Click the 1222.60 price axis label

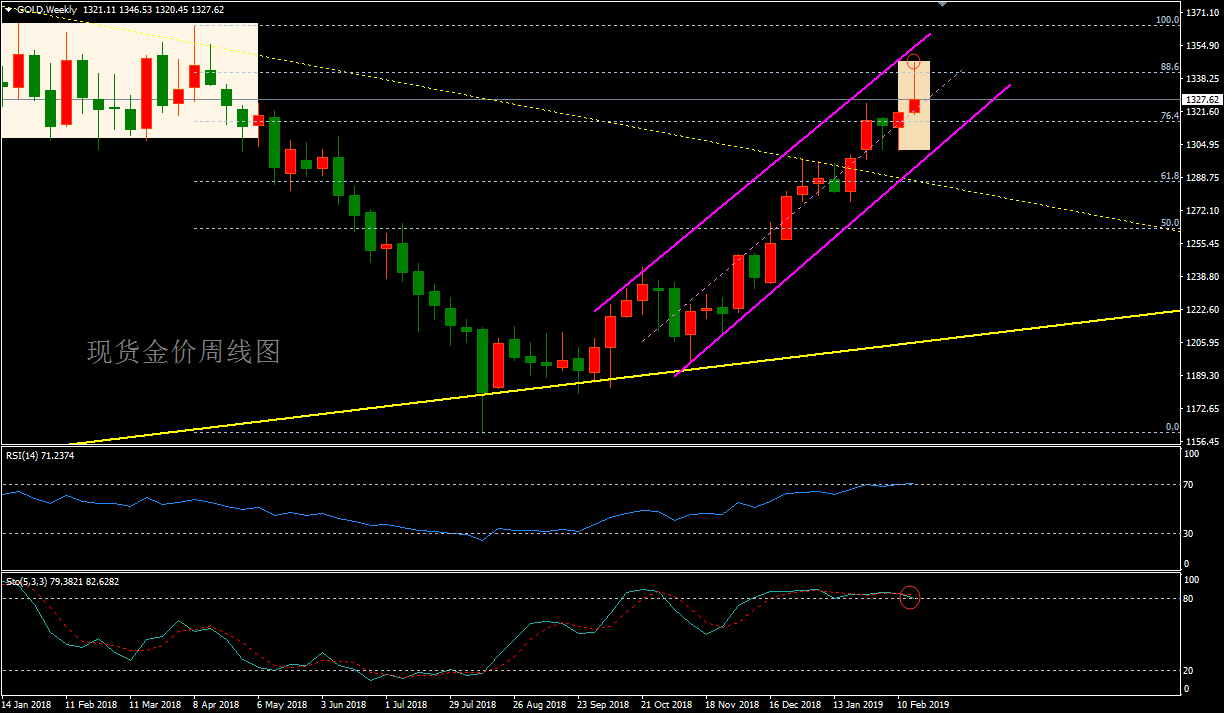pyautogui.click(x=1202, y=310)
